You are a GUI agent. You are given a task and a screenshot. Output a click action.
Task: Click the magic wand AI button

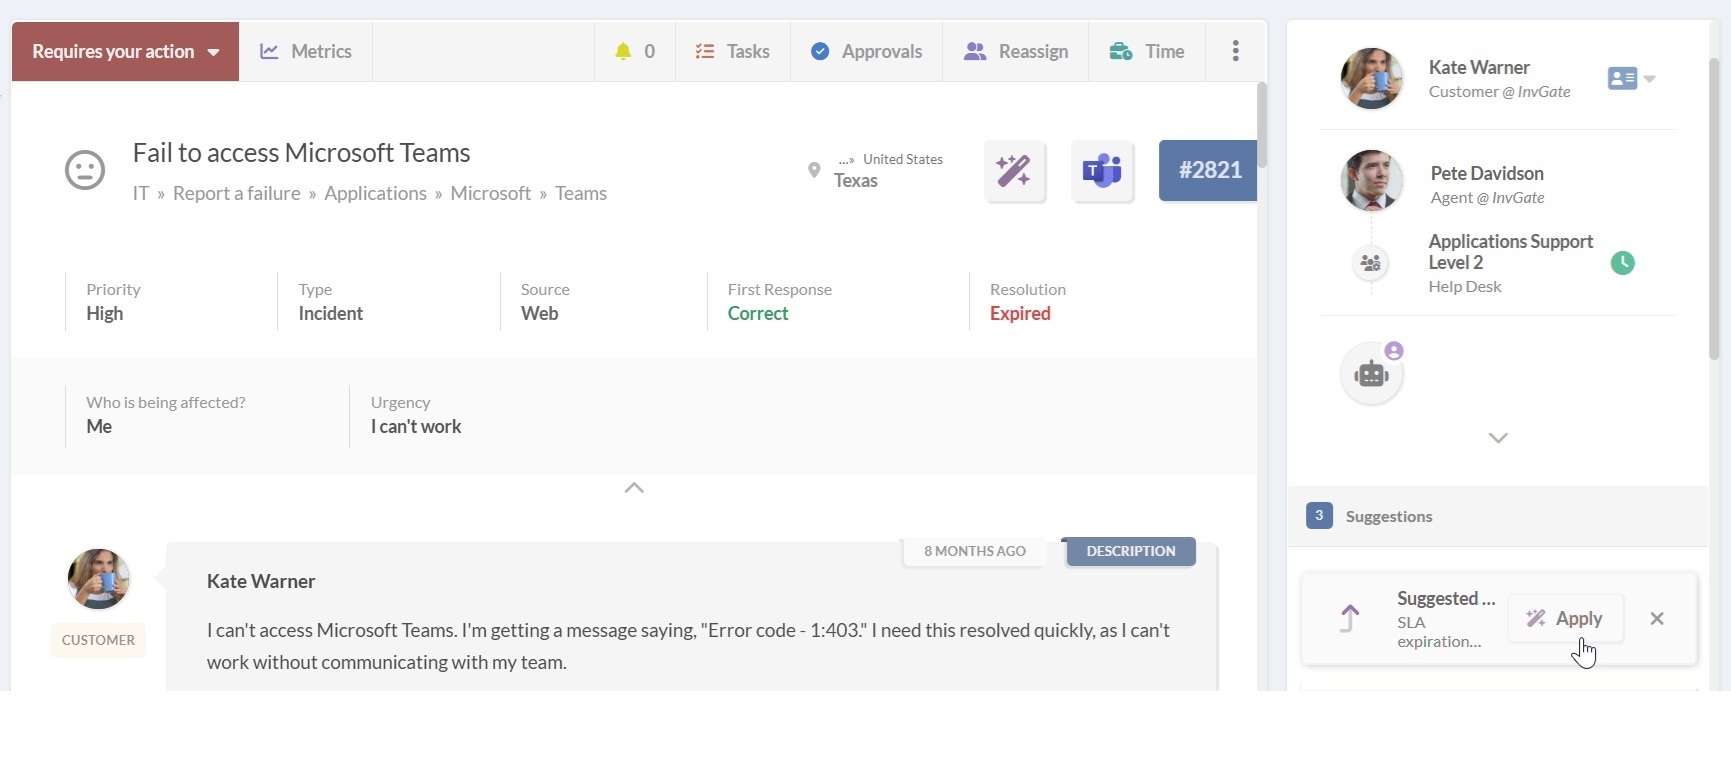coord(1015,171)
